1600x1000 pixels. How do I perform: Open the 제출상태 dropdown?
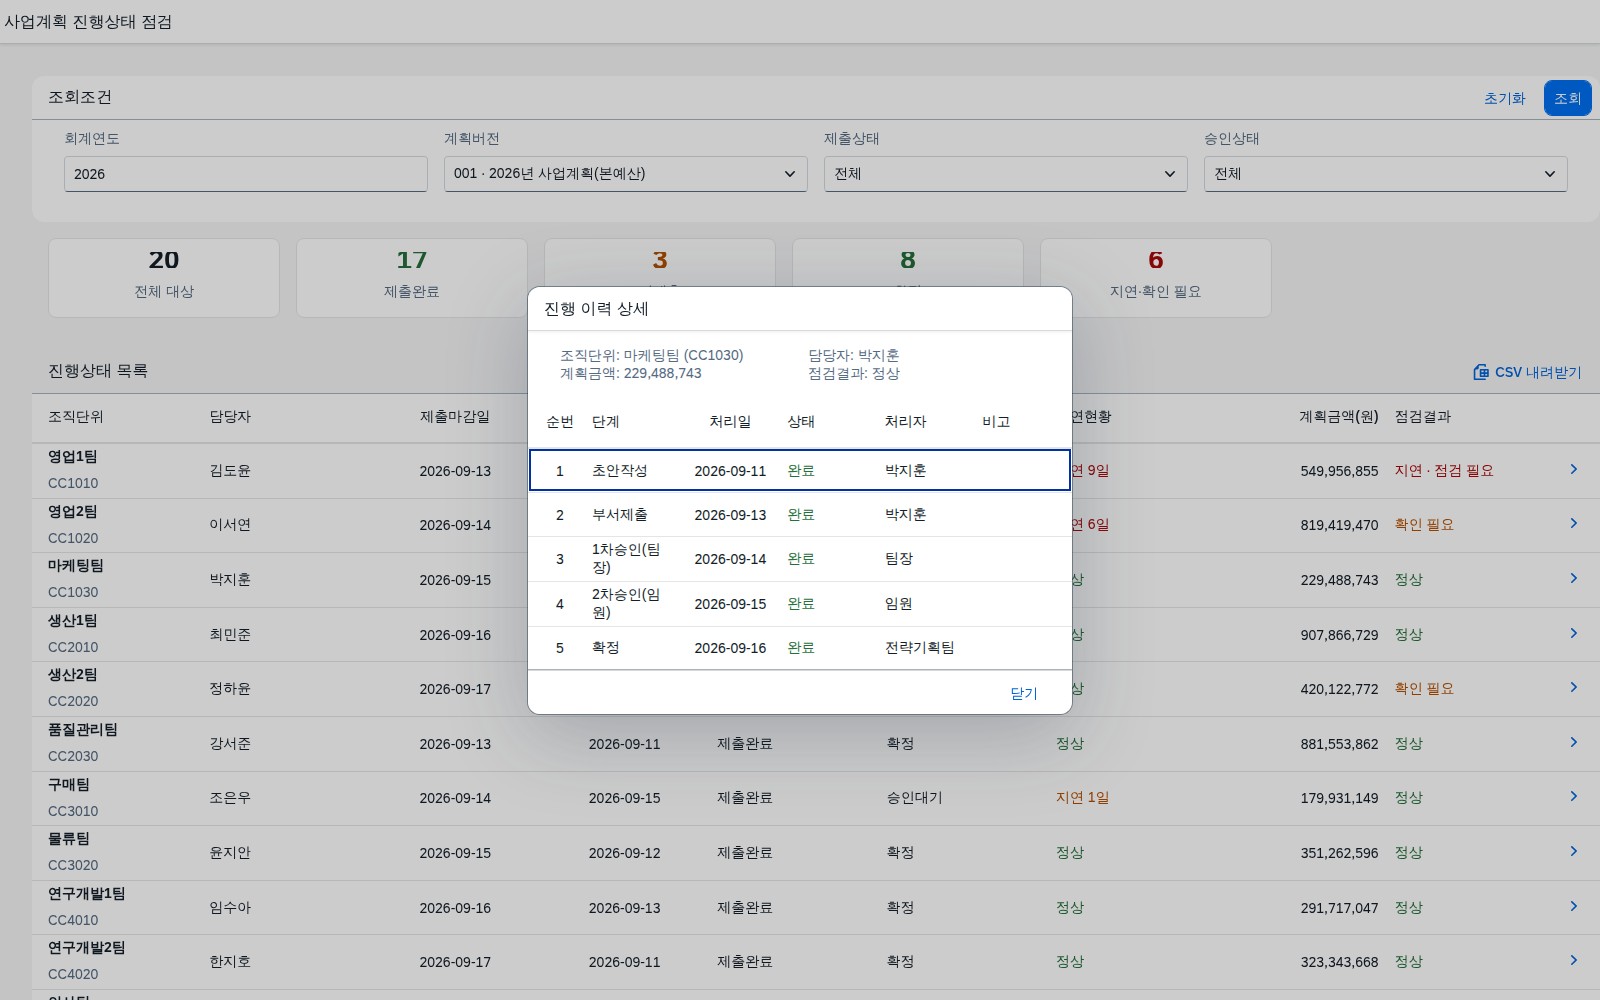tap(1005, 174)
